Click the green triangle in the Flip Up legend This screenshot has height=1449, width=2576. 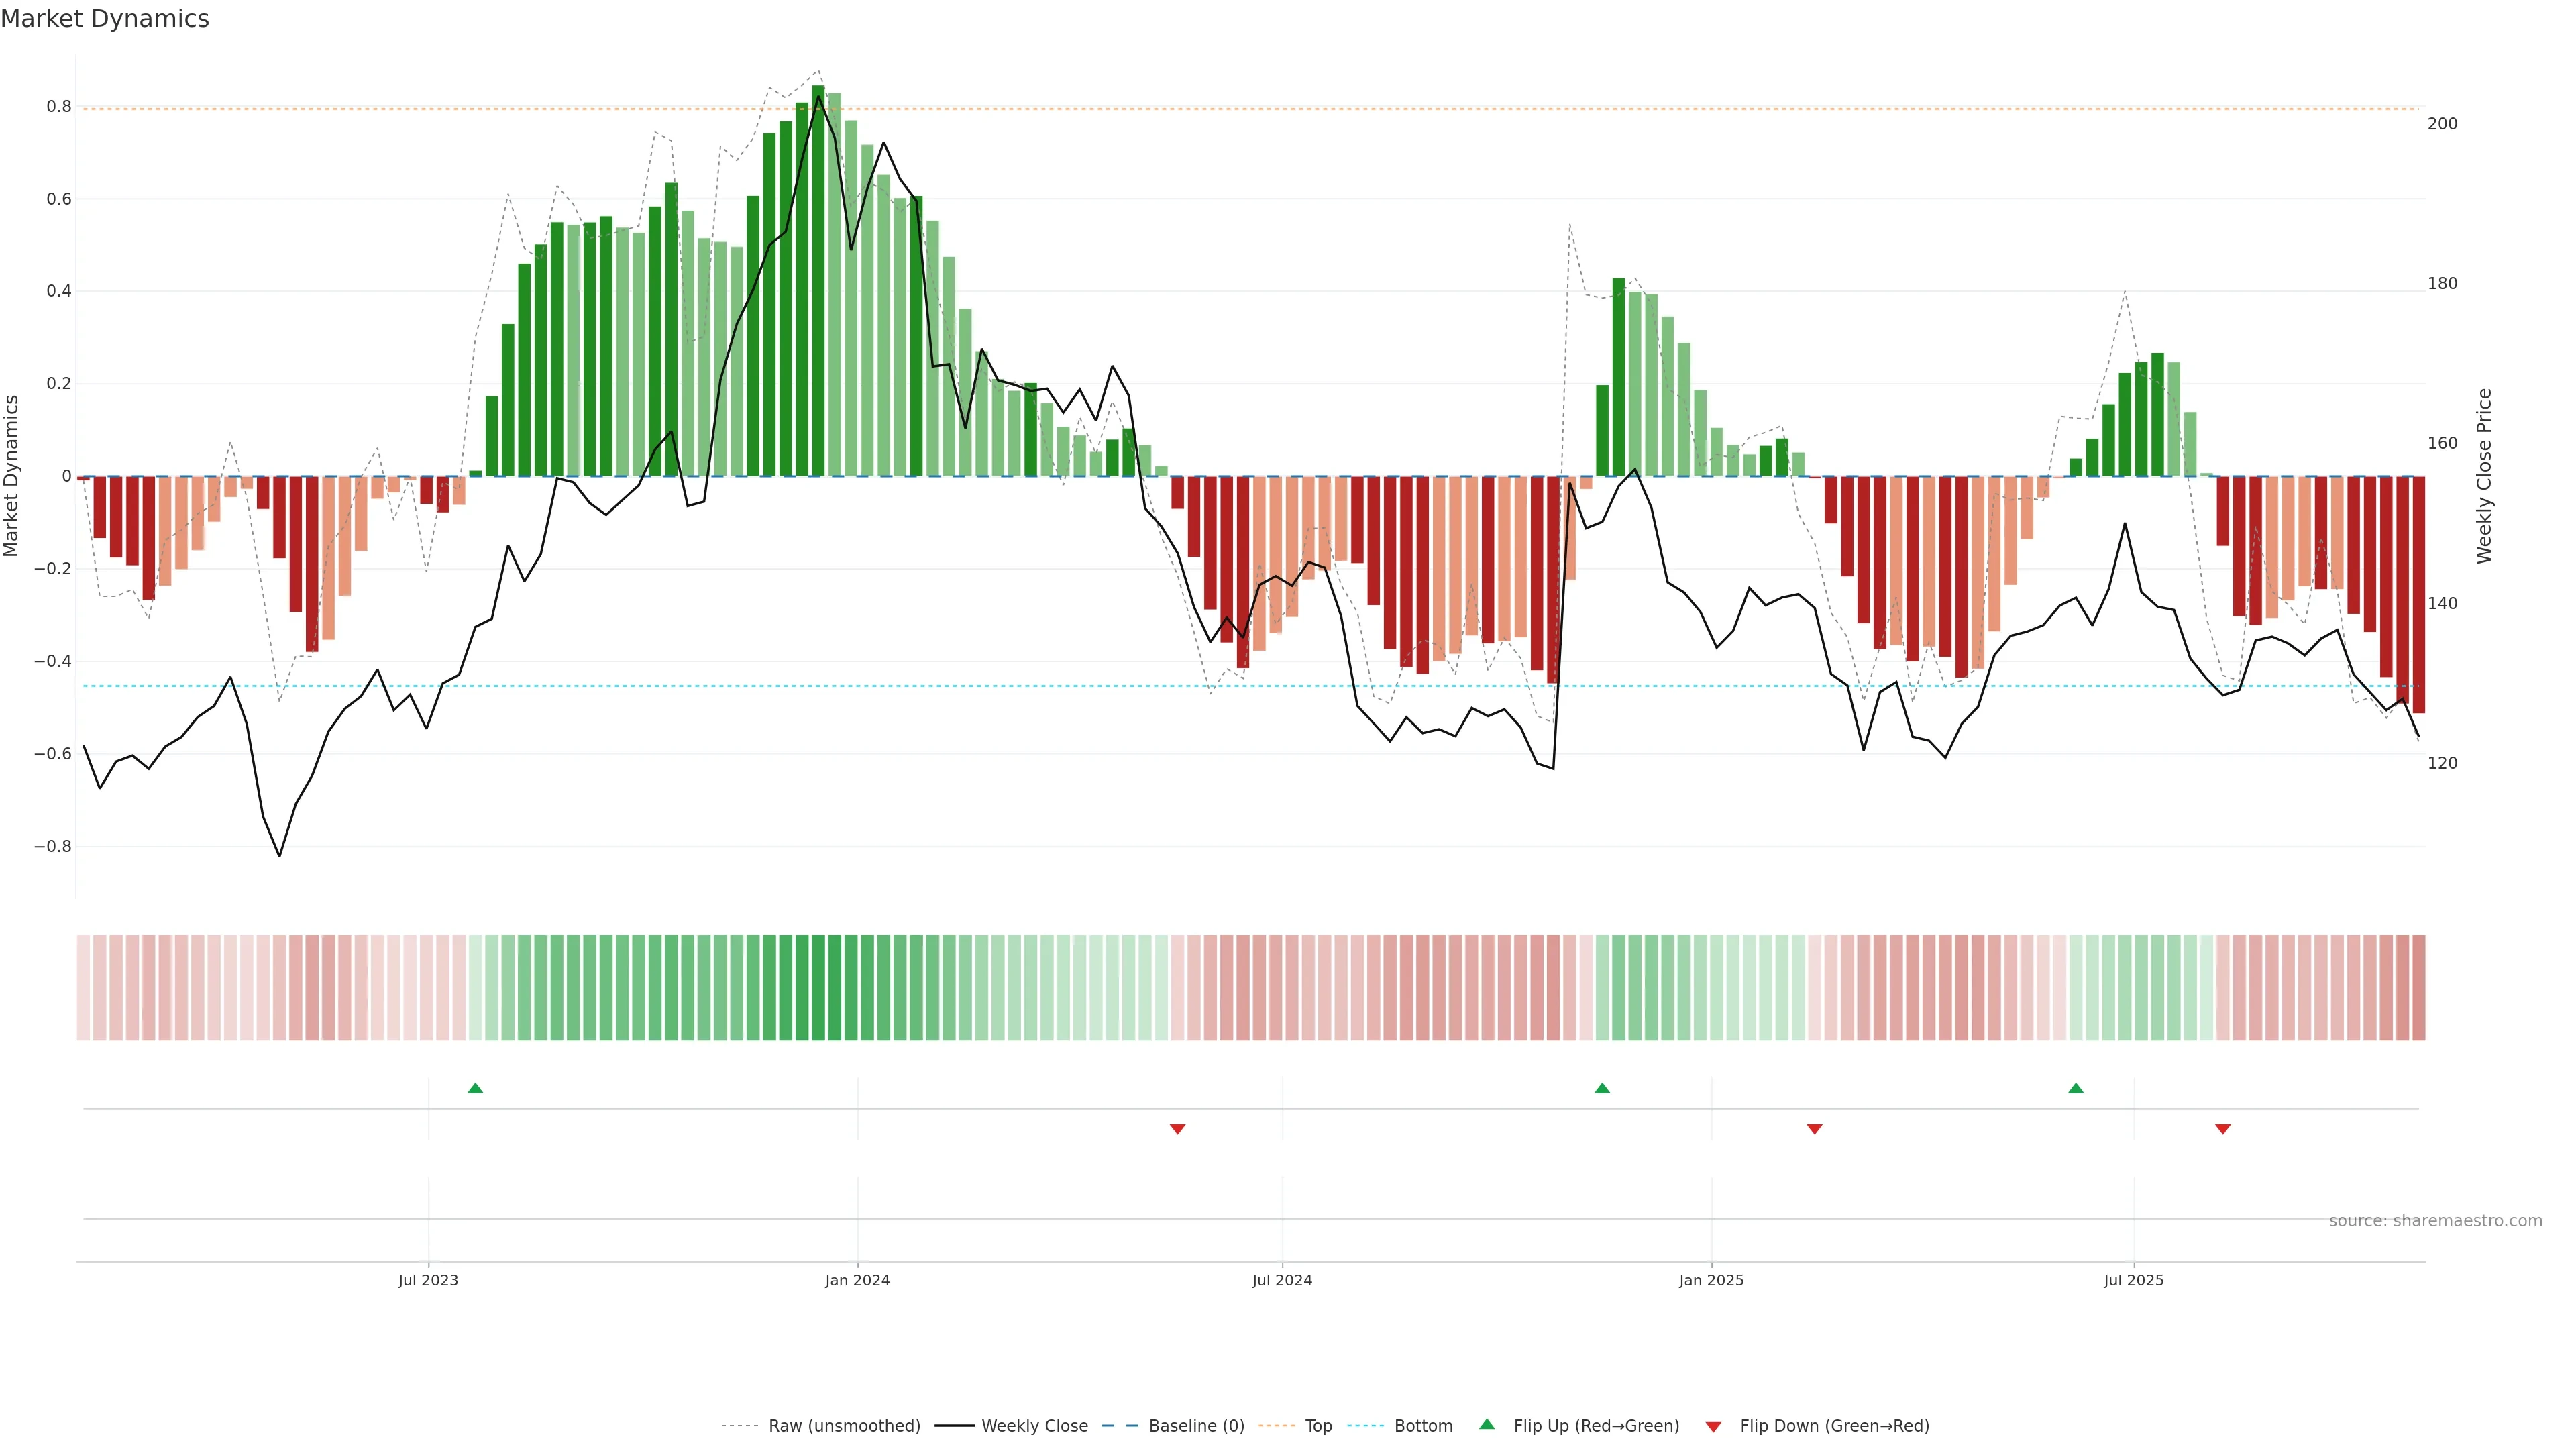pyautogui.click(x=1487, y=1424)
